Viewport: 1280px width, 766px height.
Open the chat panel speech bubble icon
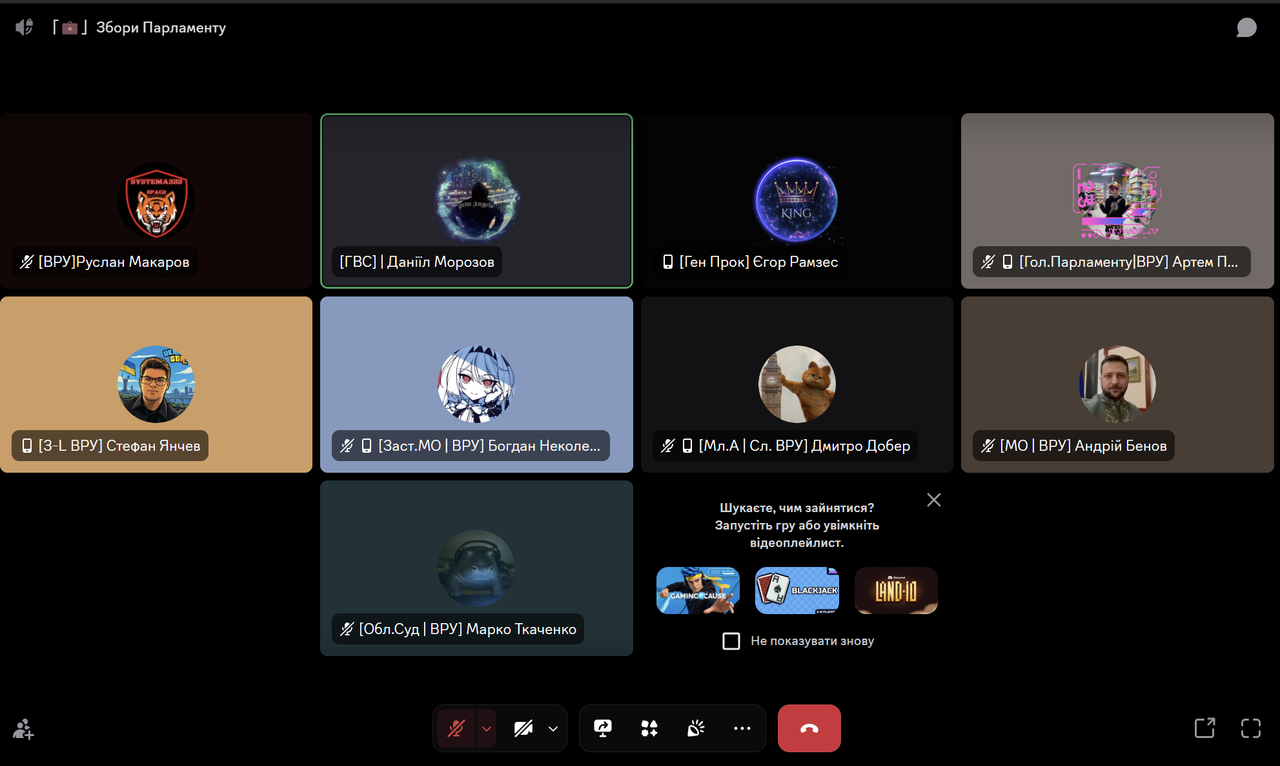pyautogui.click(x=1246, y=27)
